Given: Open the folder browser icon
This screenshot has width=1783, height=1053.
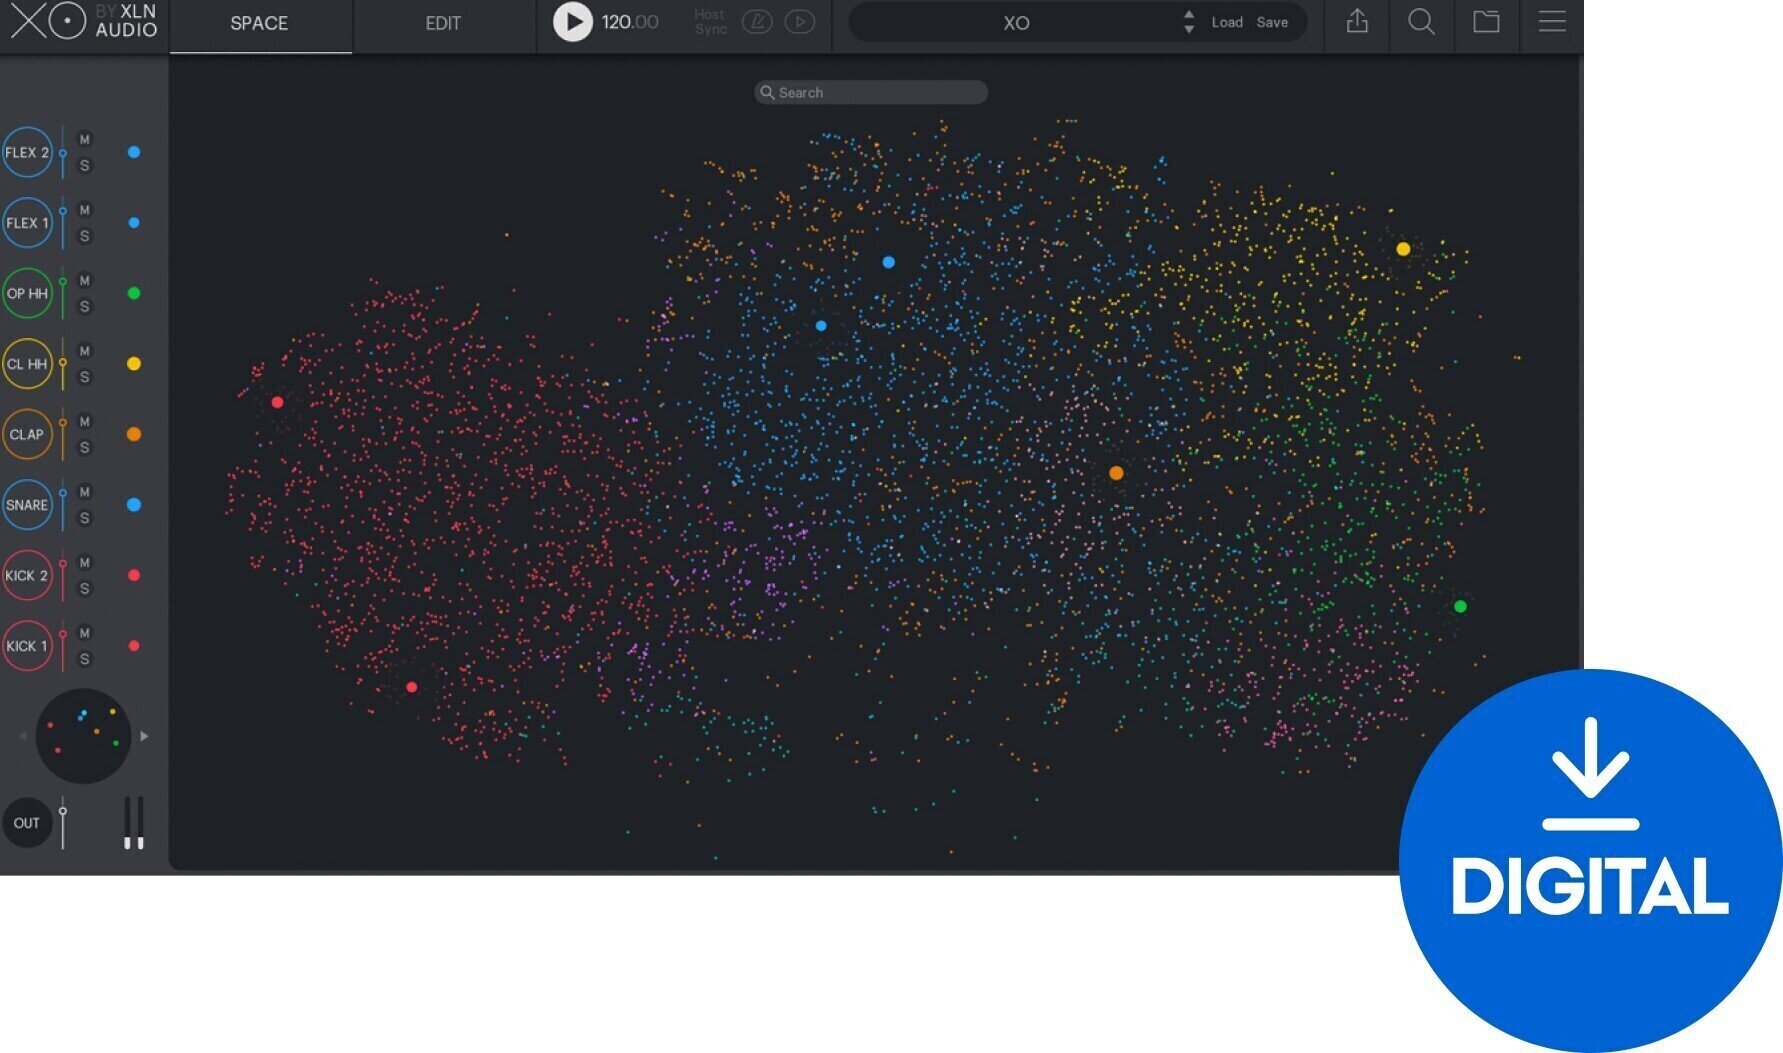Looking at the screenshot, I should 1486,22.
